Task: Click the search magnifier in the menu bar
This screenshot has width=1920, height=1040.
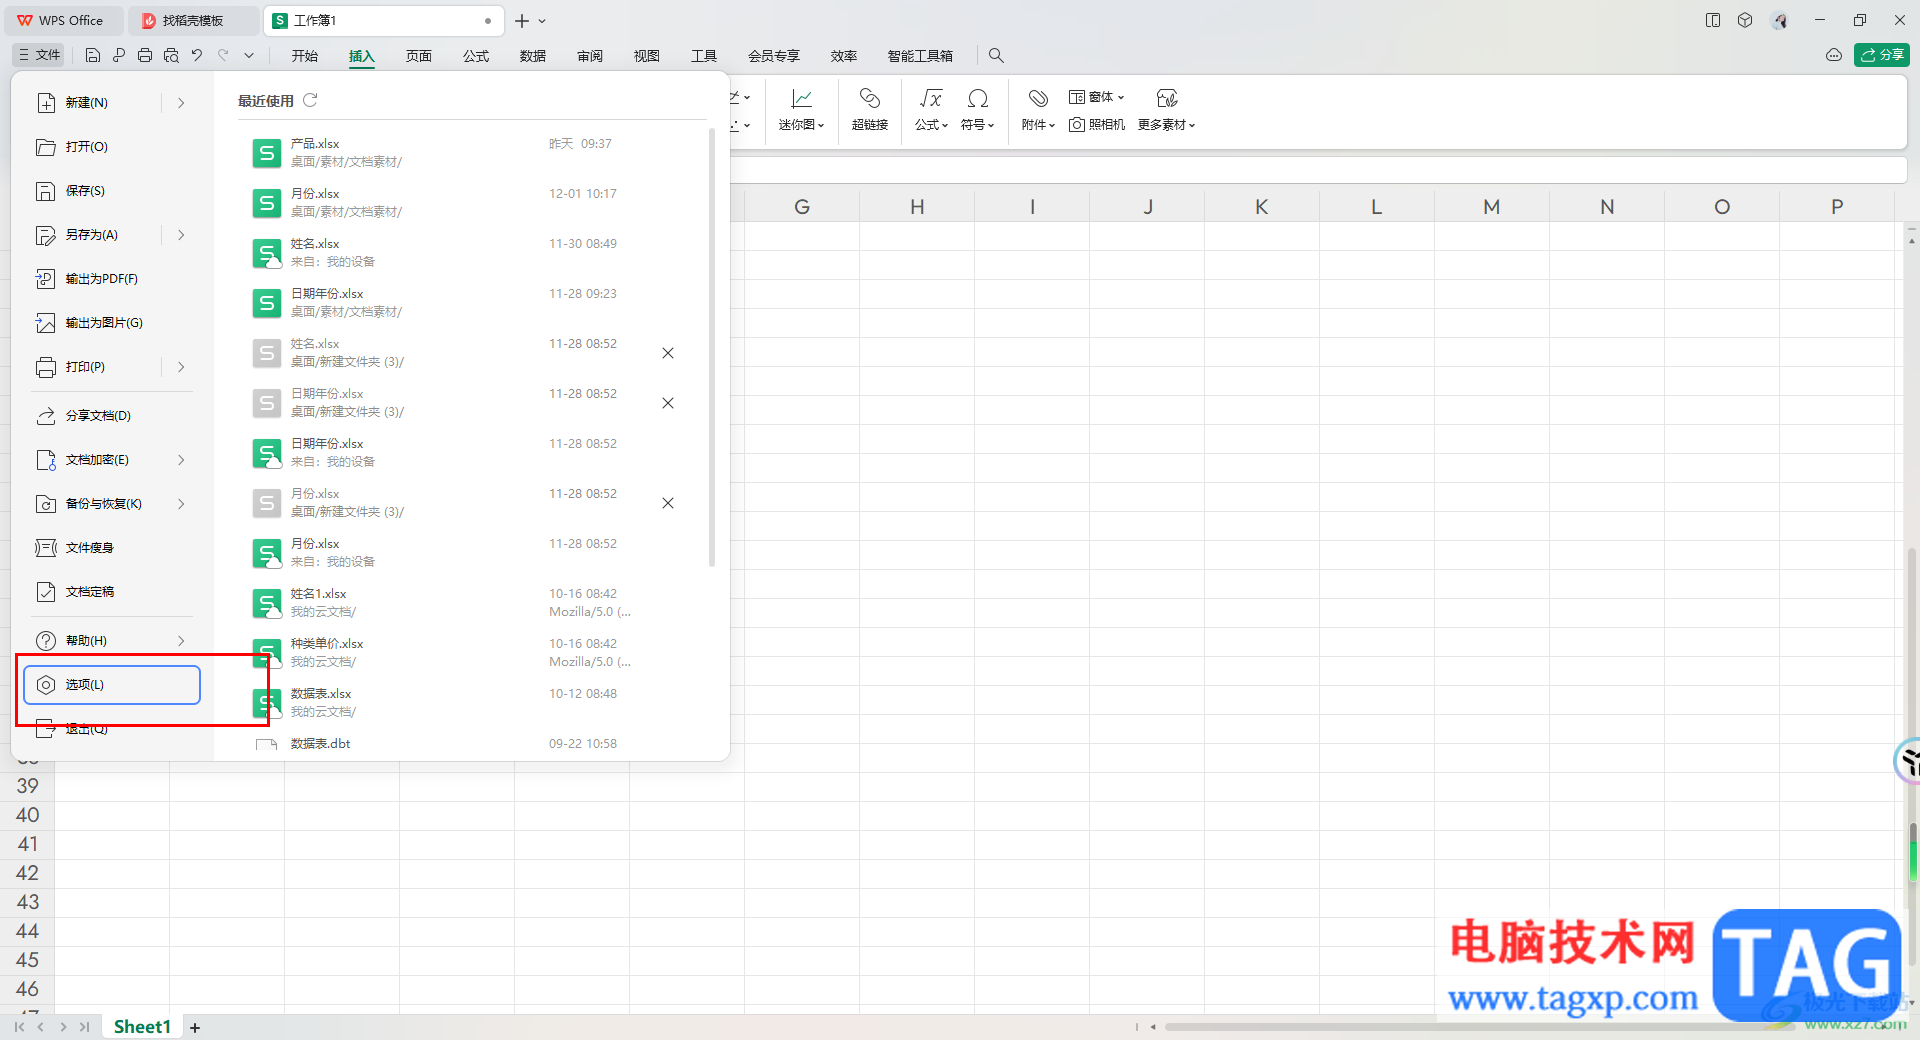Action: 996,56
